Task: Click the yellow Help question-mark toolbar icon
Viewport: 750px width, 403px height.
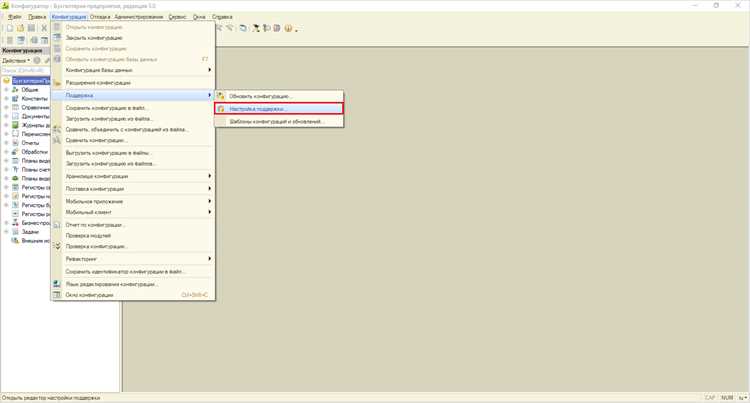Action: tap(288, 28)
